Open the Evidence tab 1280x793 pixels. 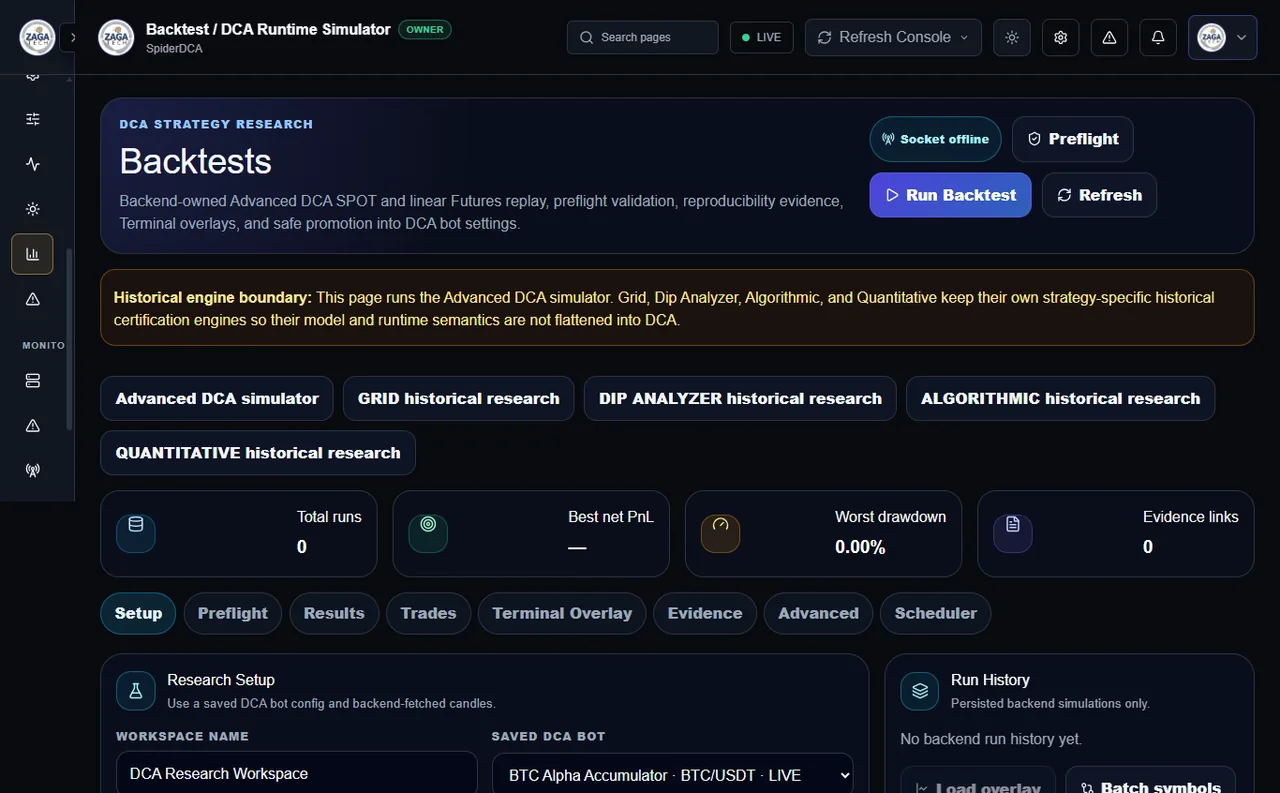click(x=705, y=613)
